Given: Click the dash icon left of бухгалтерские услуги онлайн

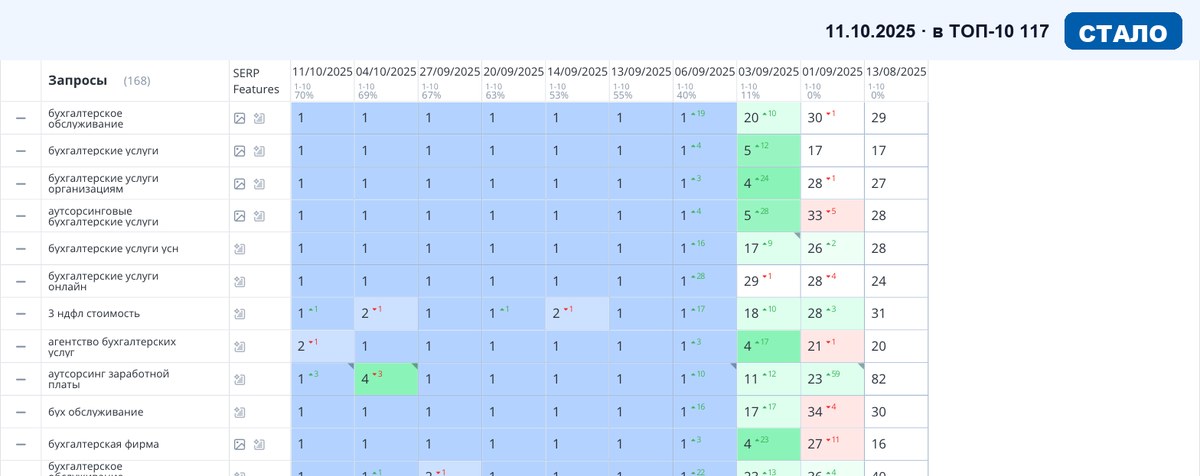Looking at the screenshot, I should (20, 281).
